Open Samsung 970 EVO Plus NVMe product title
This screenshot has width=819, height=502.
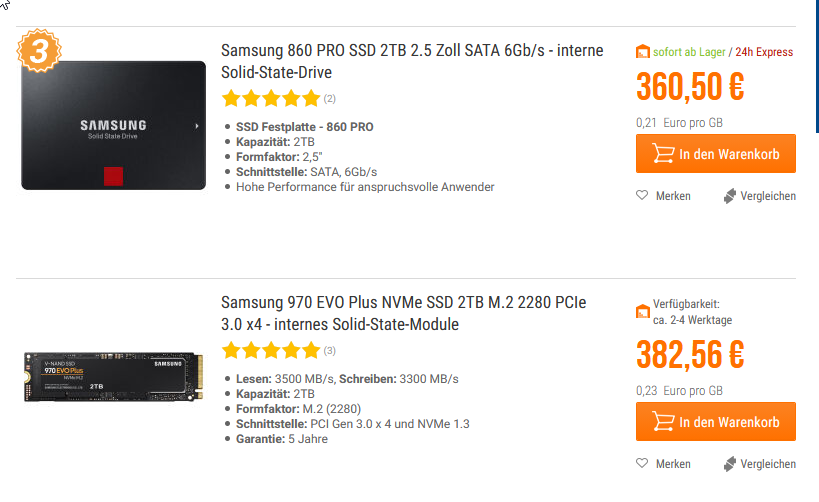[403, 313]
